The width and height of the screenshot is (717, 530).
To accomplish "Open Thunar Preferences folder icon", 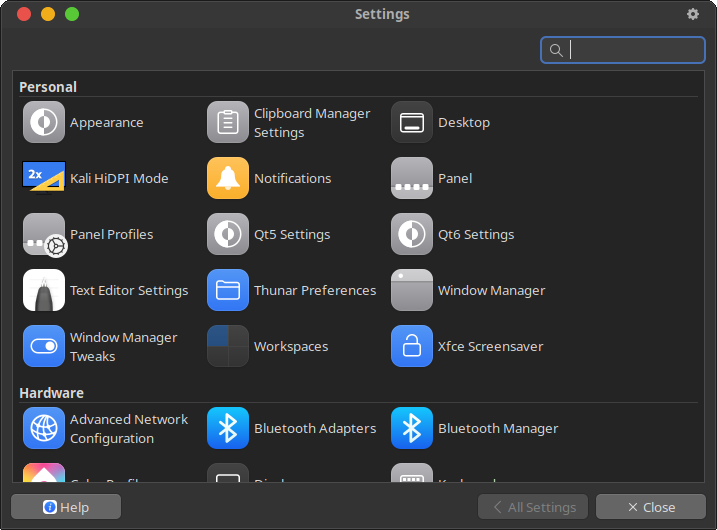I will pyautogui.click(x=228, y=290).
